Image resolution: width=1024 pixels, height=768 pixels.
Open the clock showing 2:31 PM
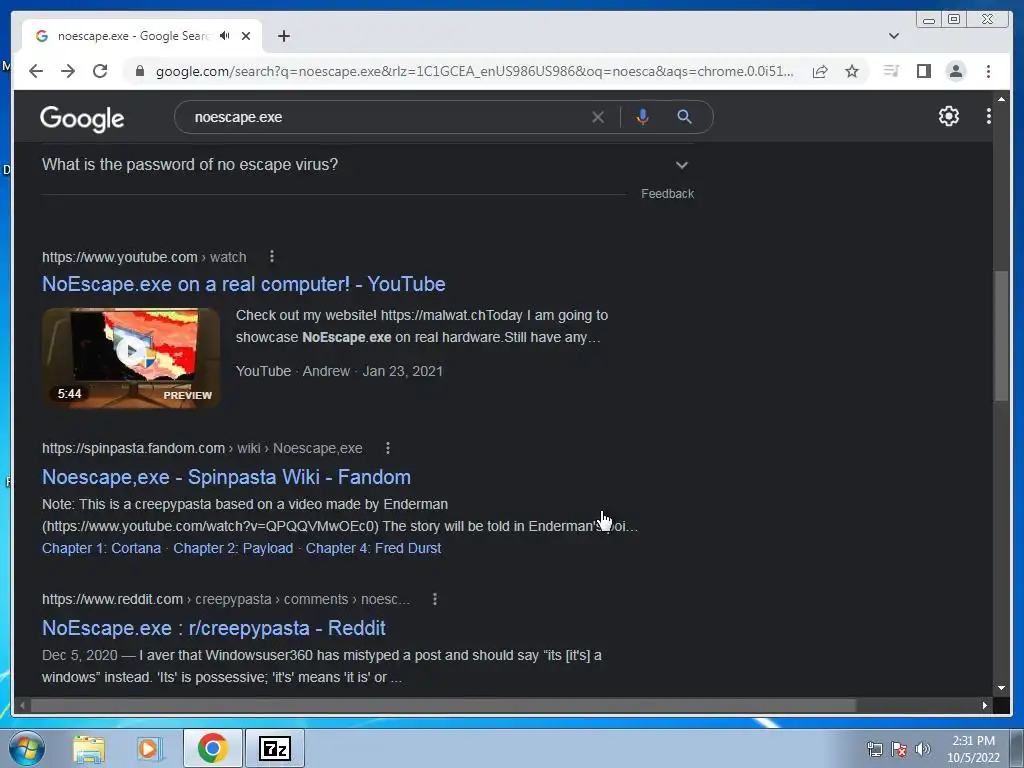(x=973, y=749)
